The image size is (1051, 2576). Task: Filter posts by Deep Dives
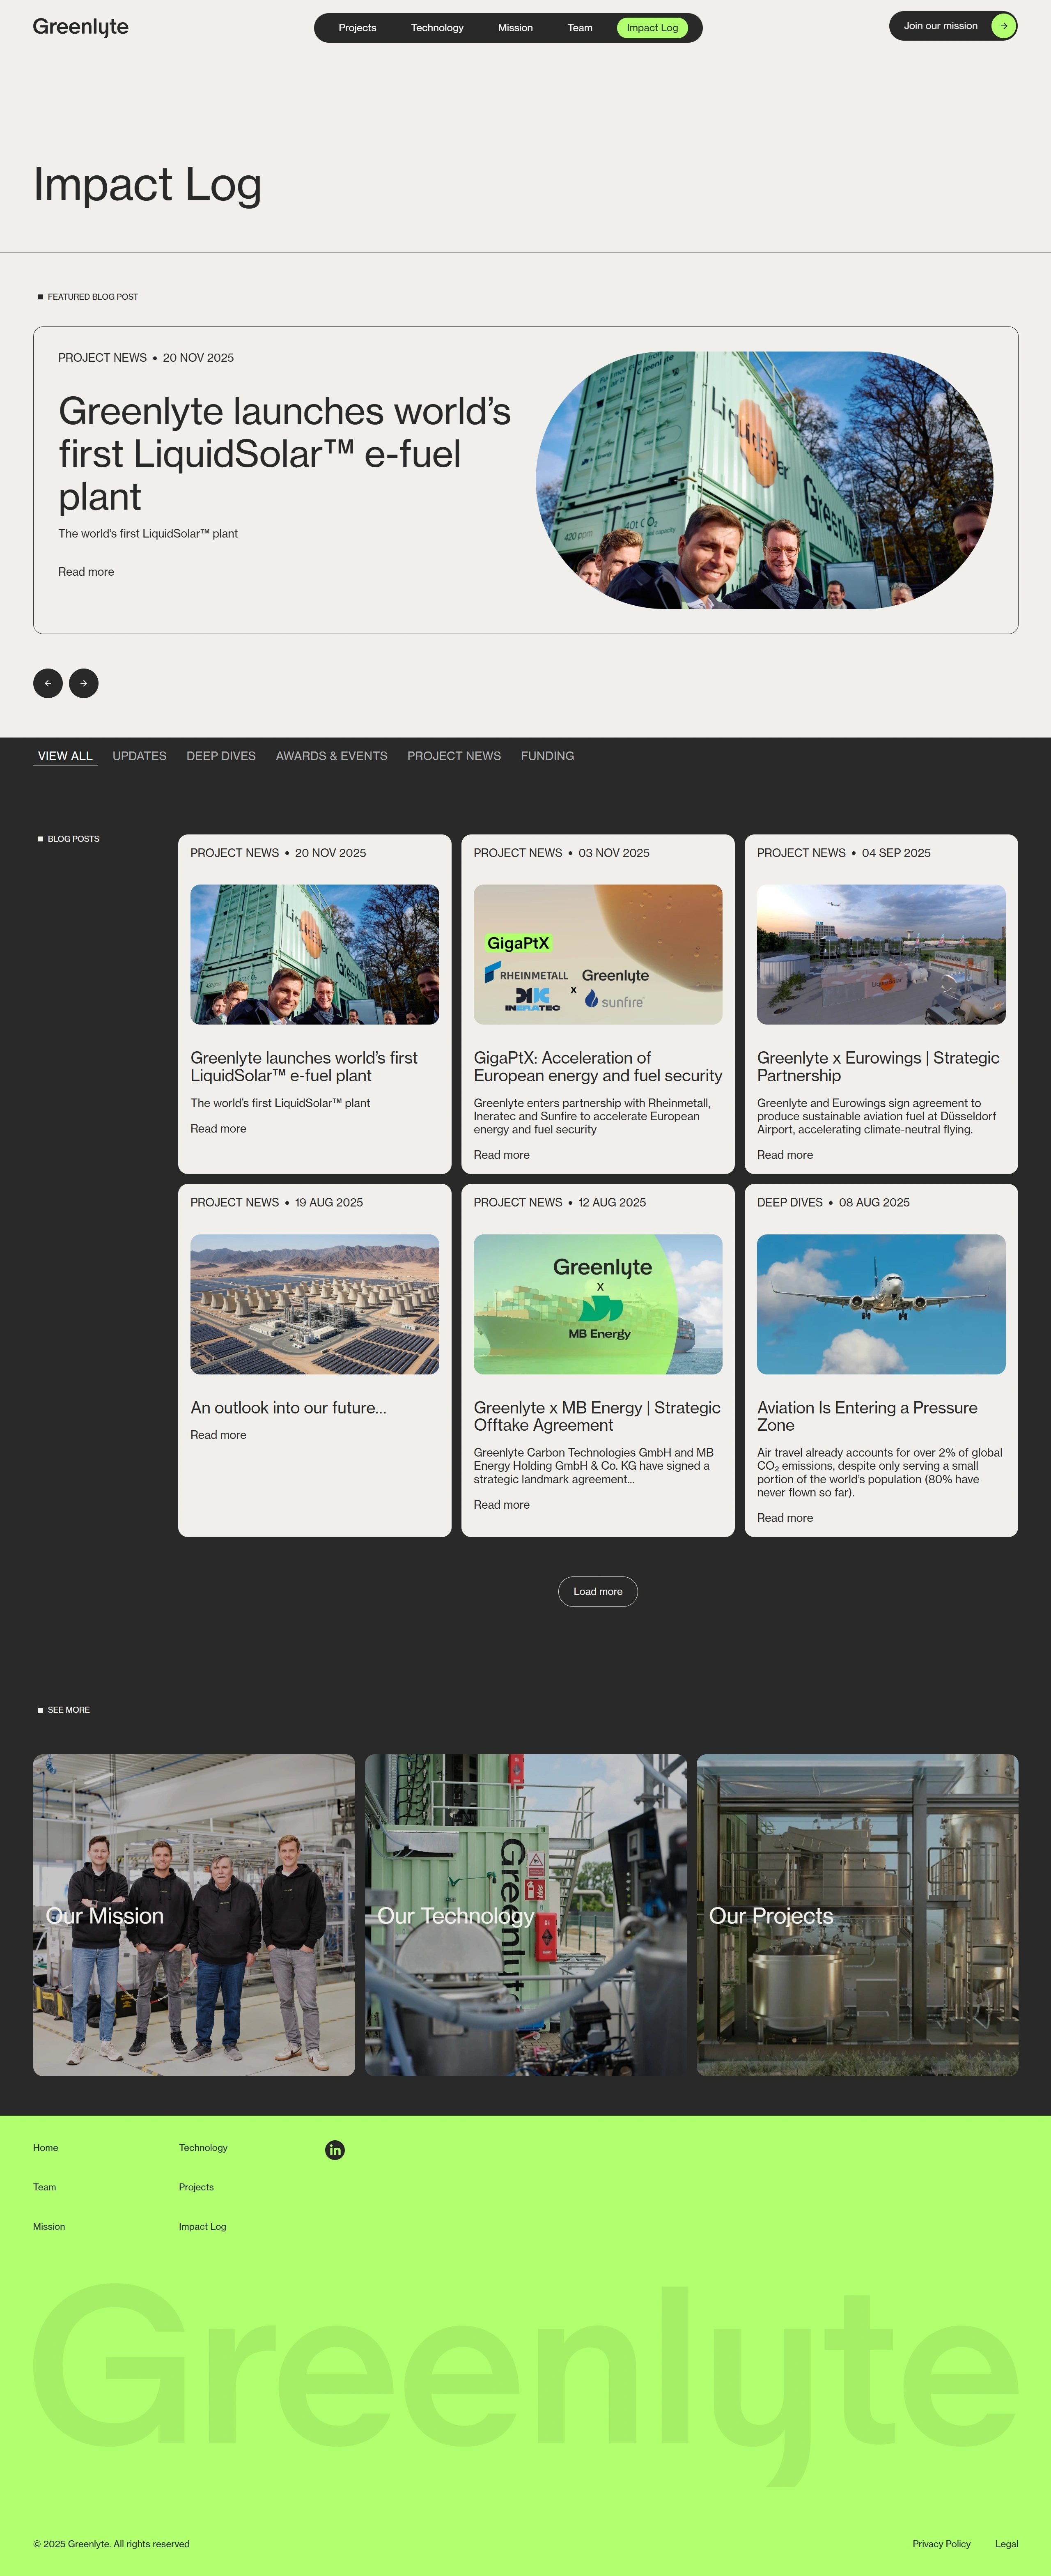coord(221,756)
